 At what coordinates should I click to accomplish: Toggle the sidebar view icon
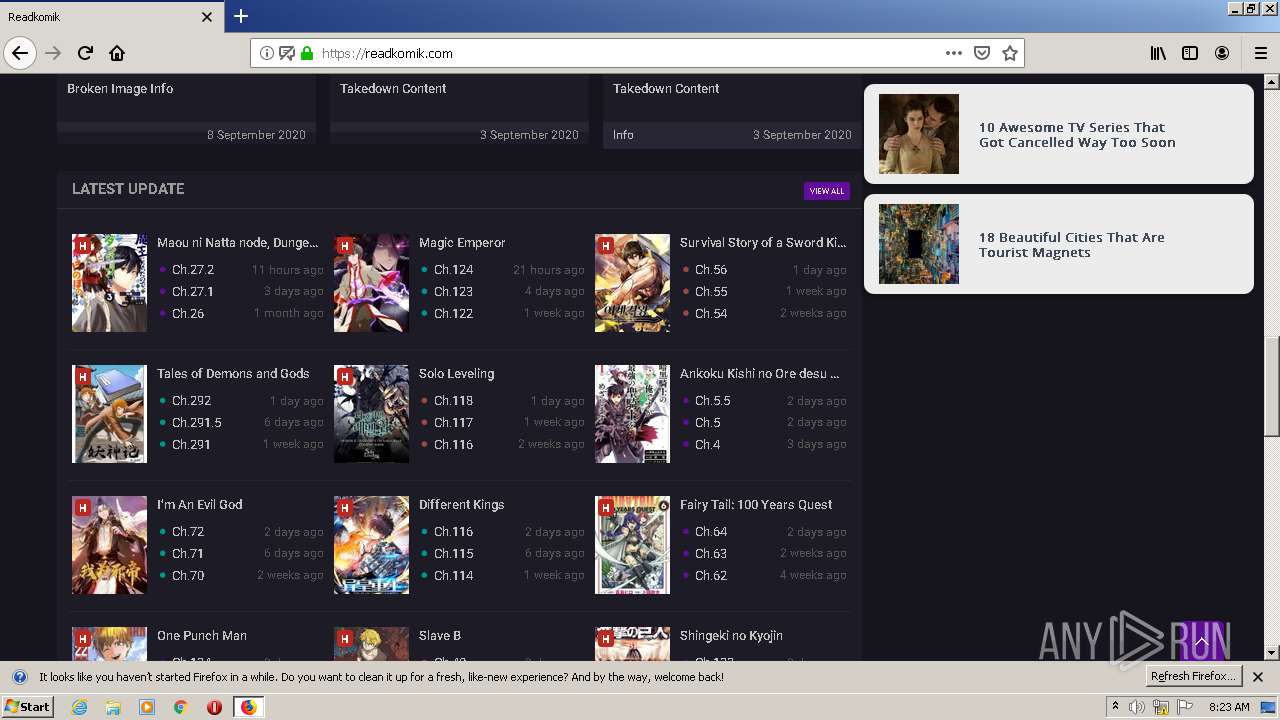[x=1190, y=53]
